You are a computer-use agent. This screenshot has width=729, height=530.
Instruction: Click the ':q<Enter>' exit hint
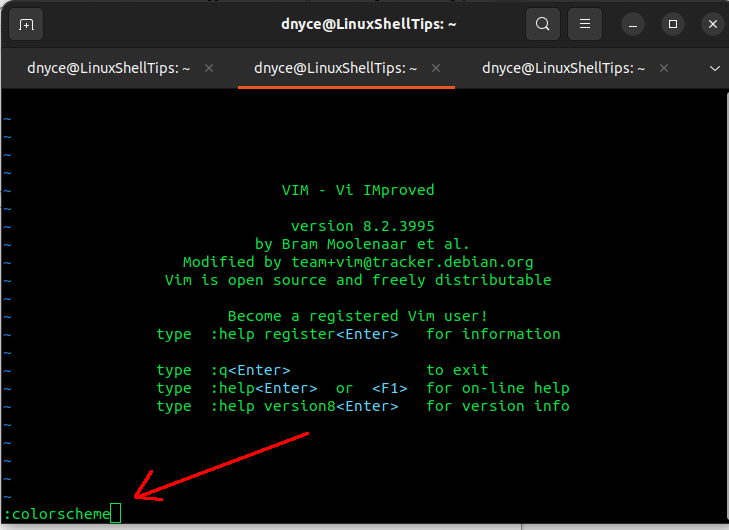click(x=251, y=371)
